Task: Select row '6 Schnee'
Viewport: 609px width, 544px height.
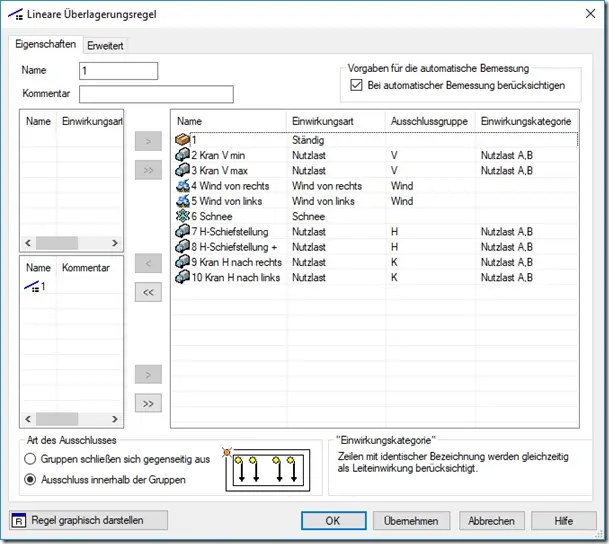Action: [375, 216]
